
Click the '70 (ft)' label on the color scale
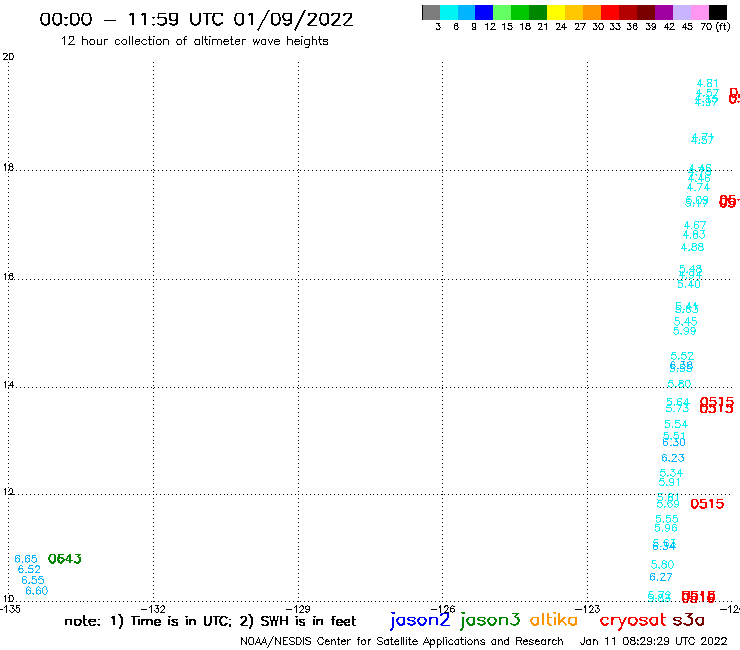coord(715,27)
